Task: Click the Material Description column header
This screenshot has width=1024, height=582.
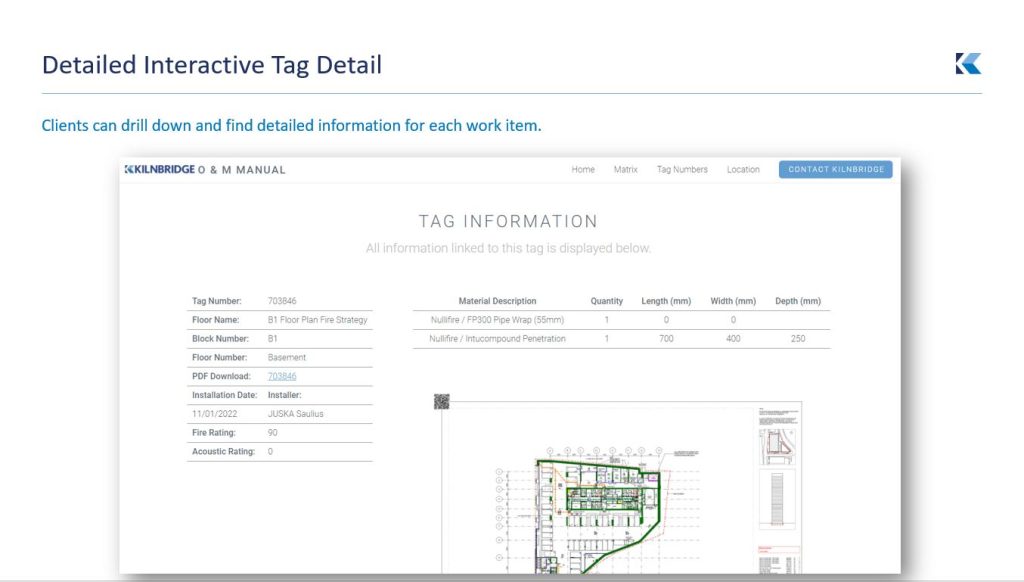Action: 497,301
